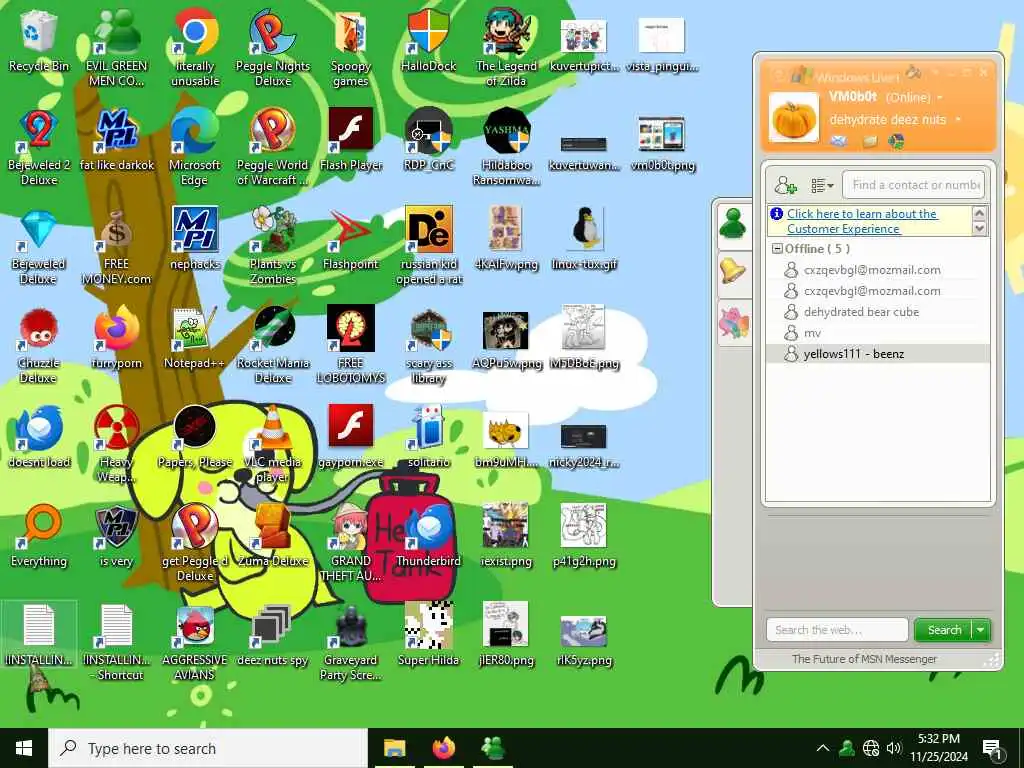Select the contact 'yellows111 - beenz'
The image size is (1024, 768).
coord(877,354)
